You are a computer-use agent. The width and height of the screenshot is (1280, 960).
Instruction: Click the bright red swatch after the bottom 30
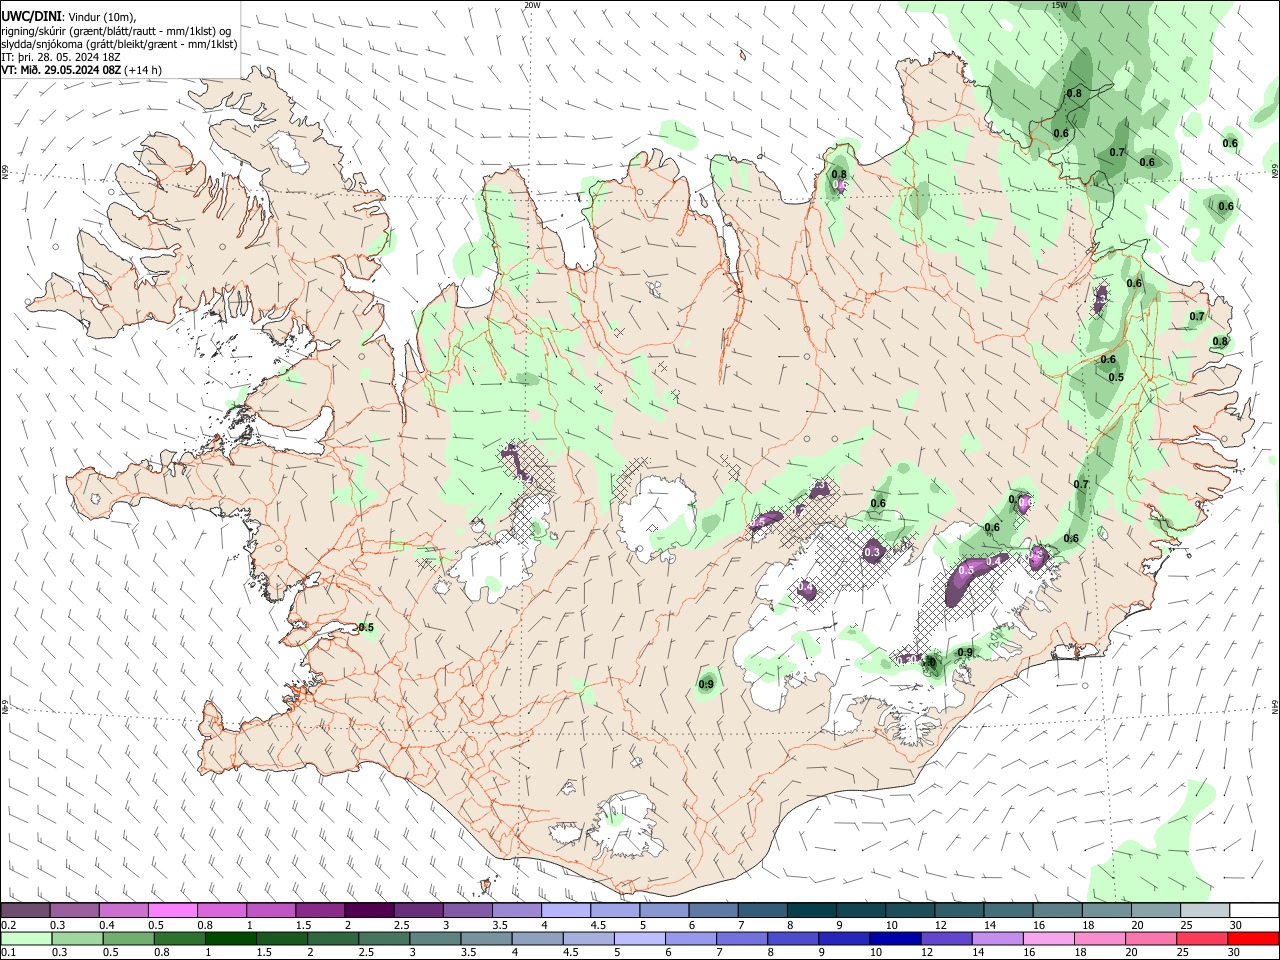[1254, 938]
